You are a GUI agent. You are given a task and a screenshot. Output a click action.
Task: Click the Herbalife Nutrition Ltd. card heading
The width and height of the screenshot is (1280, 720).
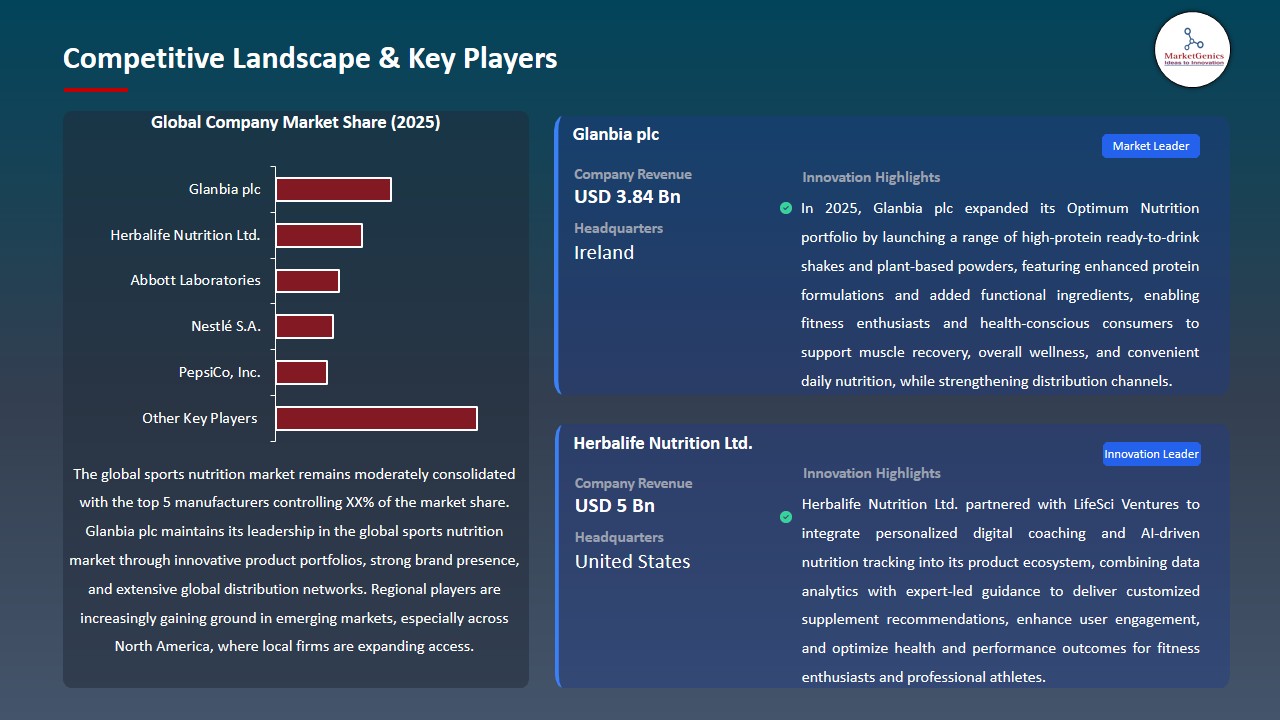tap(663, 442)
